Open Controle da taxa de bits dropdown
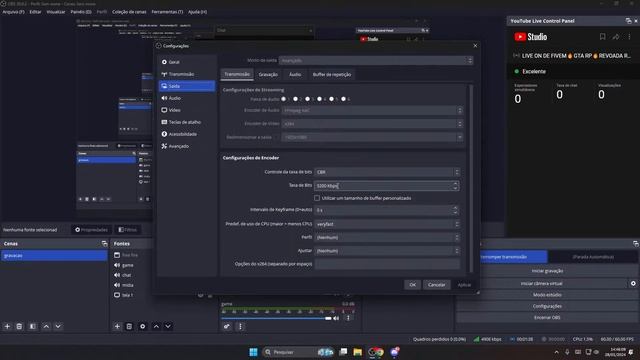 [x=387, y=172]
